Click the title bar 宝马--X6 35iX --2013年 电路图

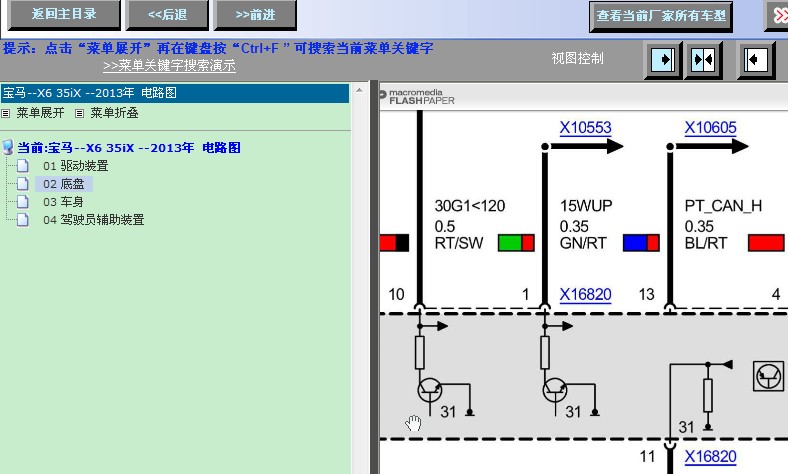[x=175, y=93]
